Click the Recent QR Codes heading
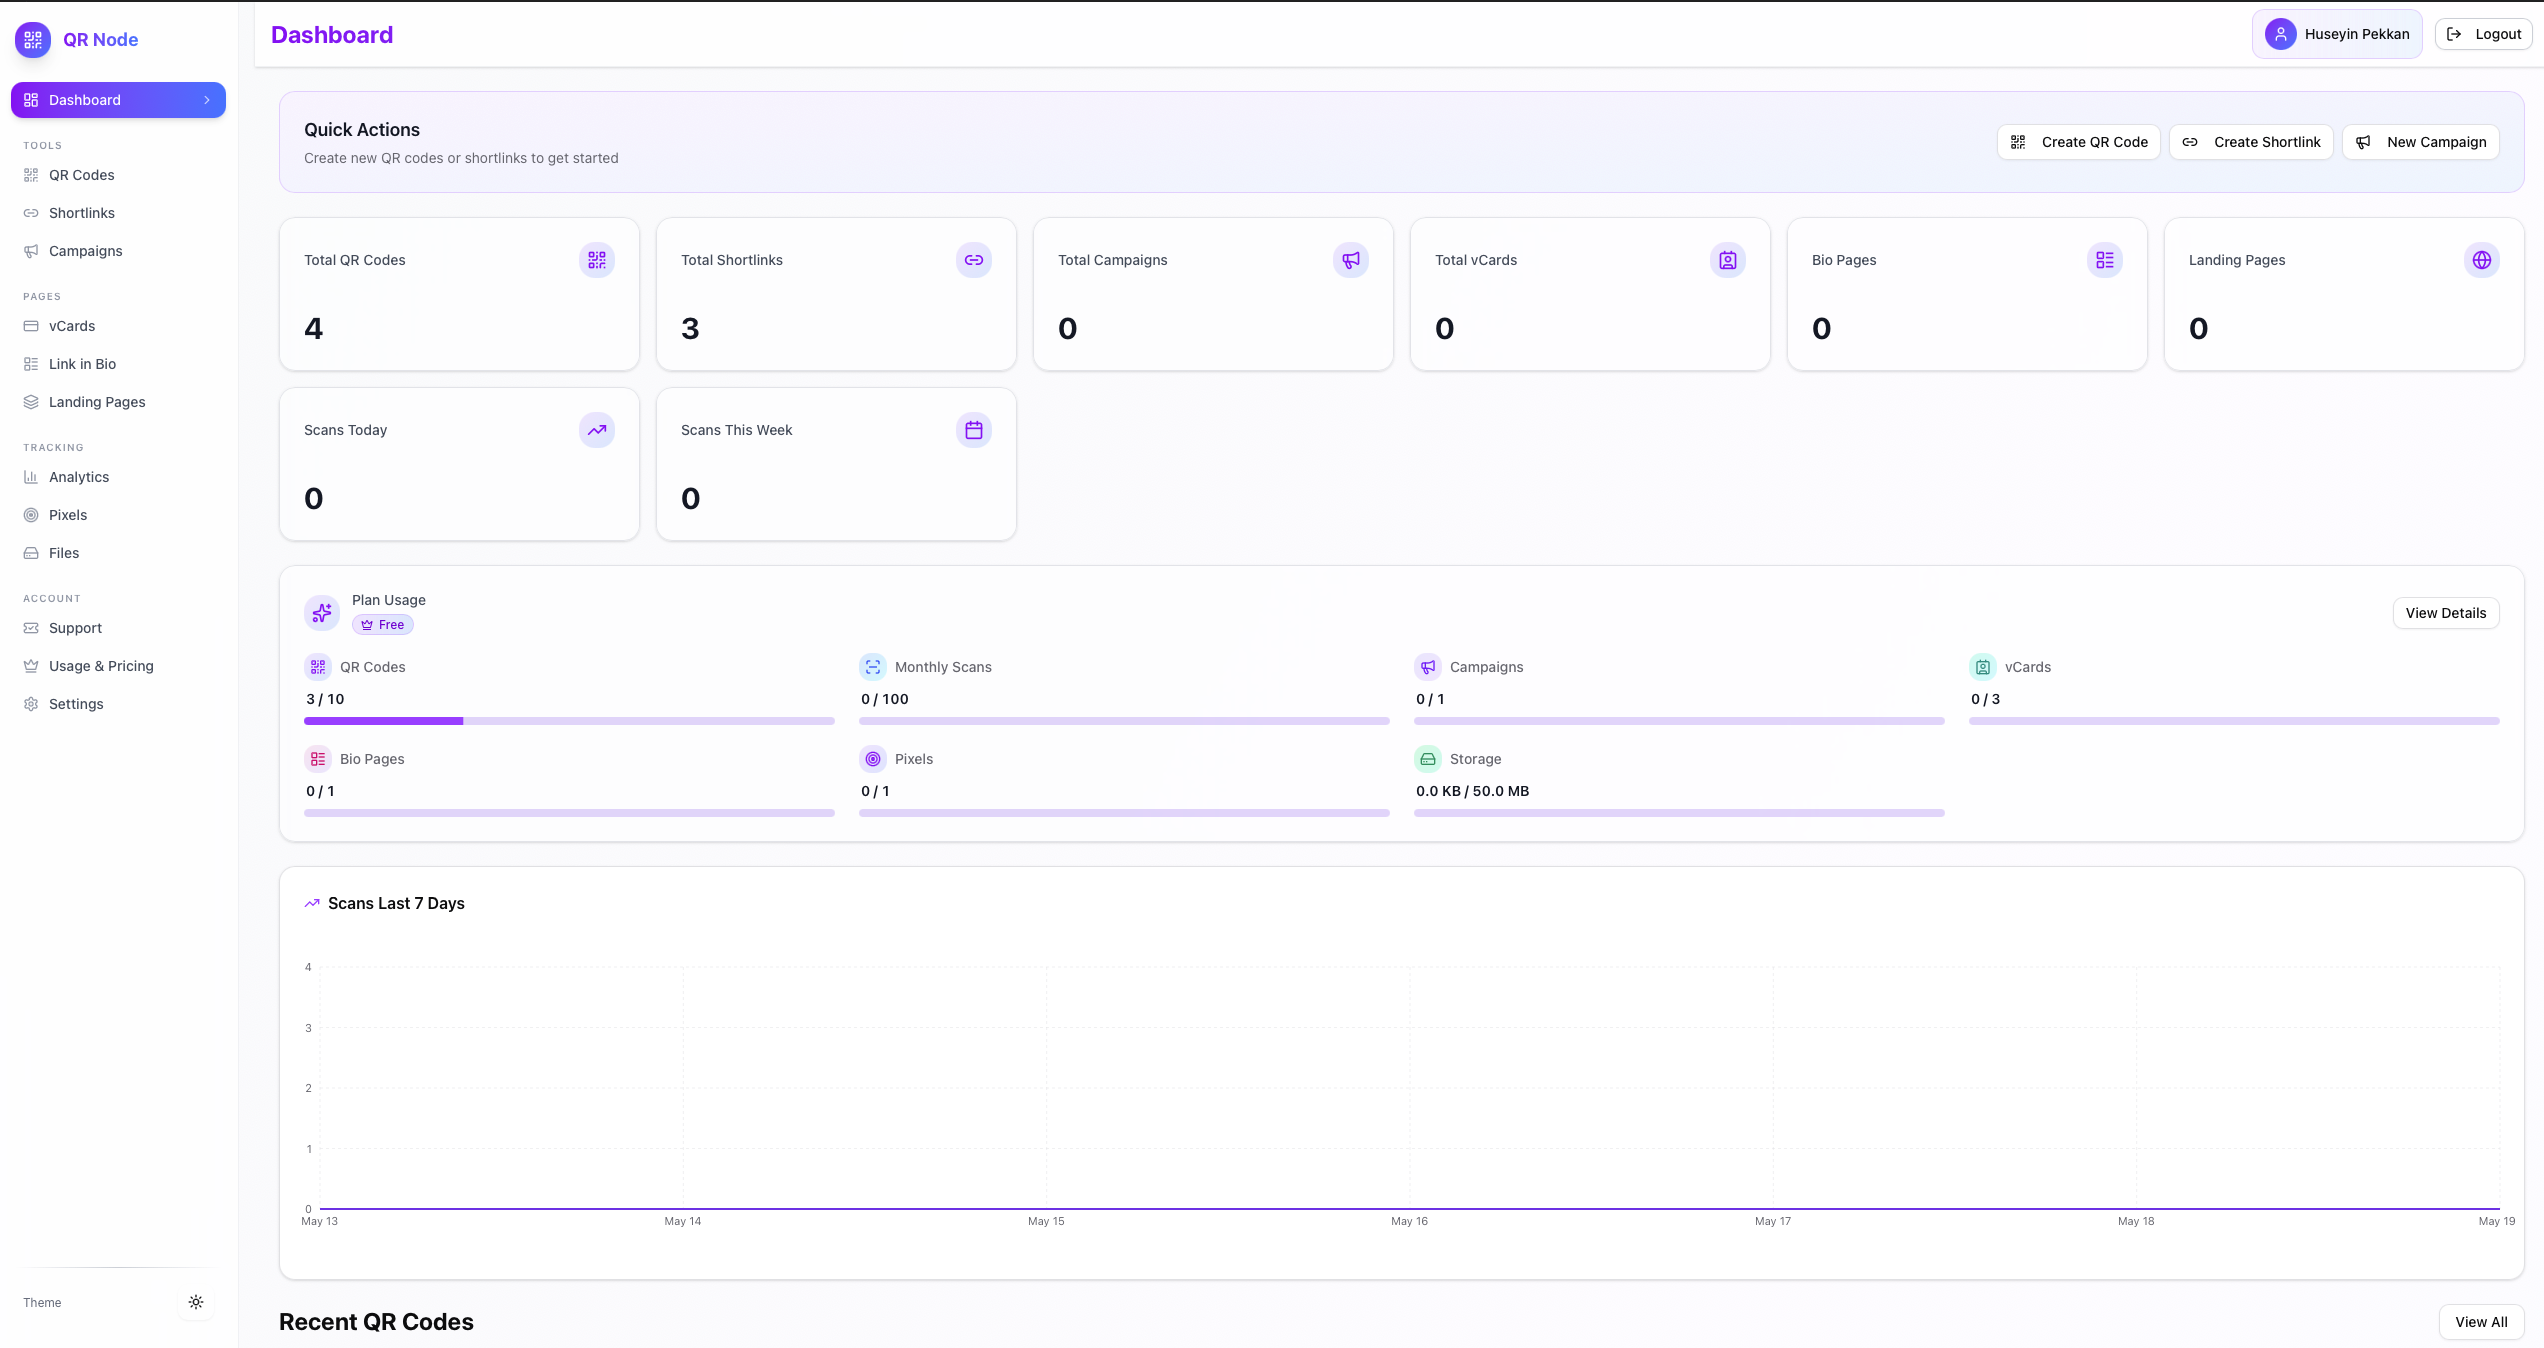 pyautogui.click(x=376, y=1322)
